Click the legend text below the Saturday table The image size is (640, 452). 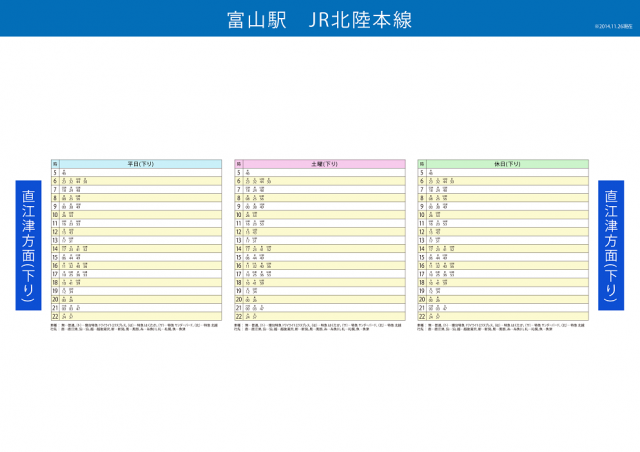(318, 327)
